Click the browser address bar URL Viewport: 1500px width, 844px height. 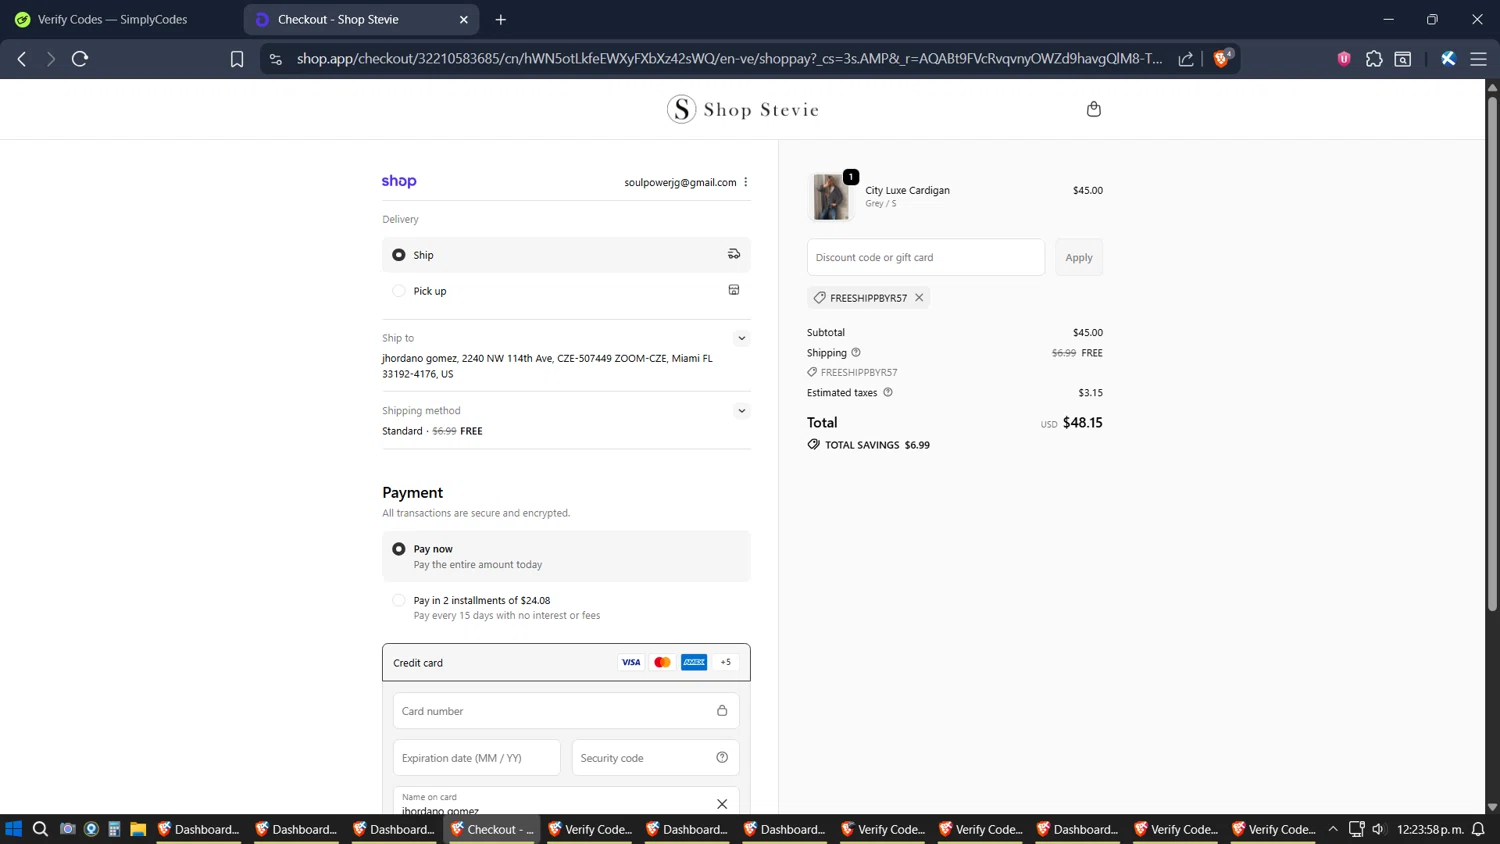[729, 59]
